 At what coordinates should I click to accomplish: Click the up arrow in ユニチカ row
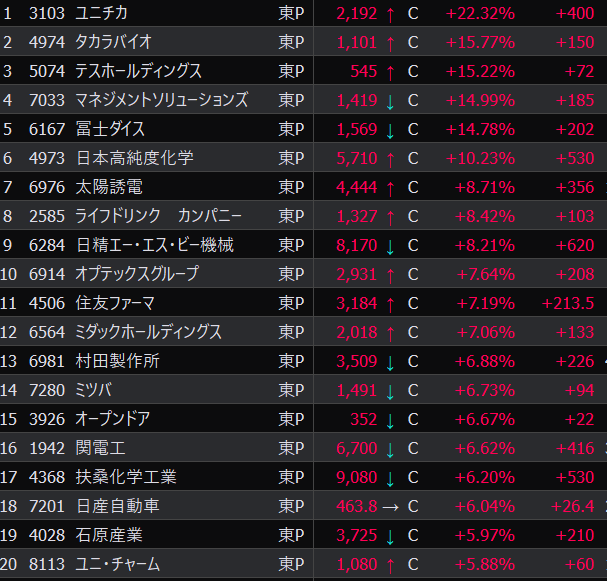click(389, 13)
